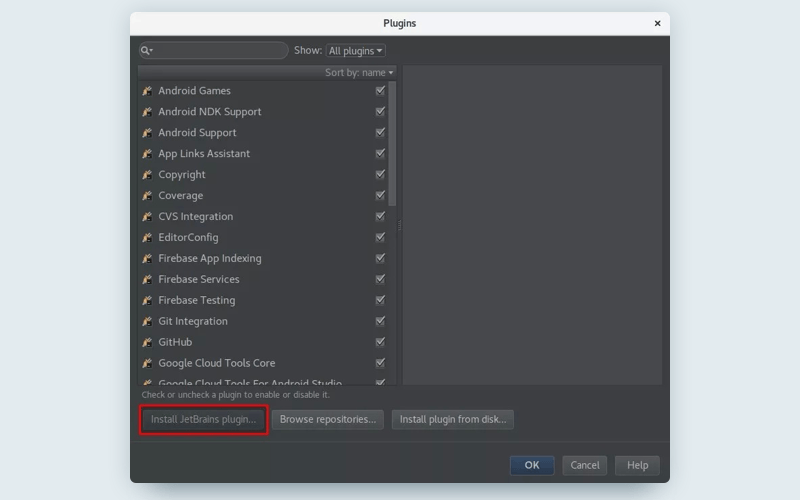This screenshot has width=800, height=500.
Task: Click the plugin icon beside Android Support
Action: click(x=147, y=133)
